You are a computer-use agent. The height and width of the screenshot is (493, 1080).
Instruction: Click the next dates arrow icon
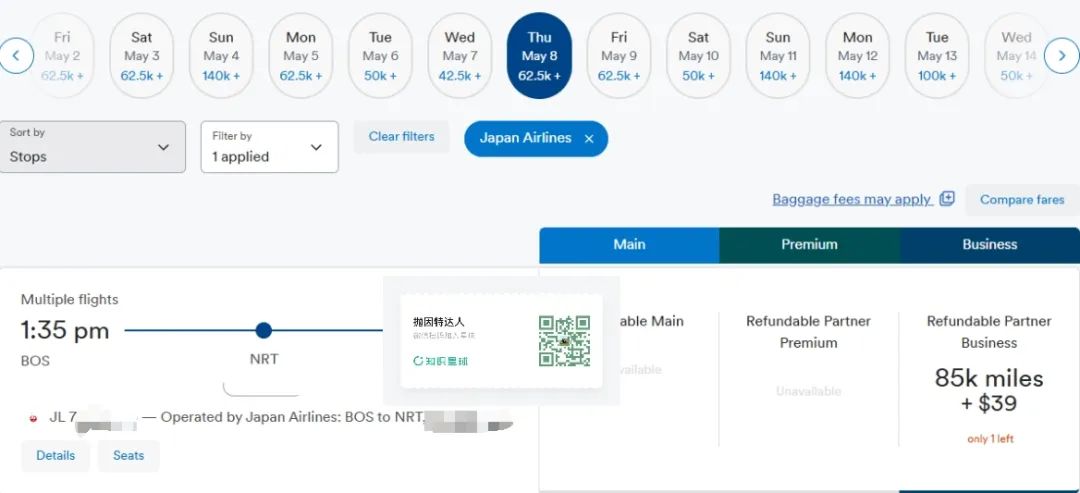1062,56
